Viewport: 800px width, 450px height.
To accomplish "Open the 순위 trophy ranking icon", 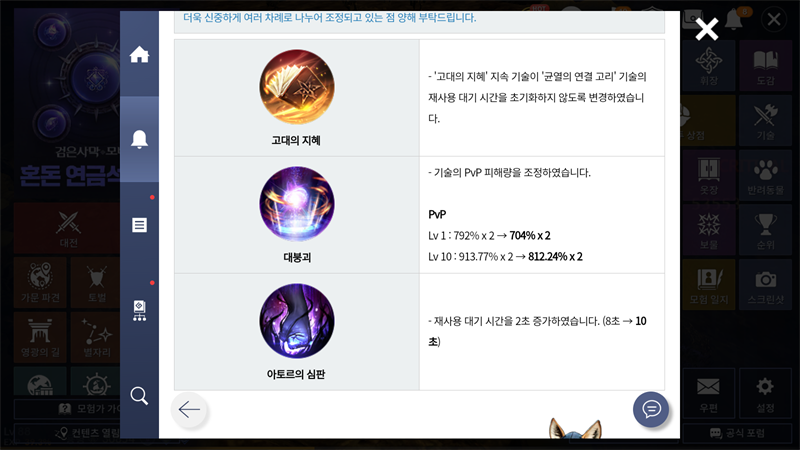I will coord(765,230).
